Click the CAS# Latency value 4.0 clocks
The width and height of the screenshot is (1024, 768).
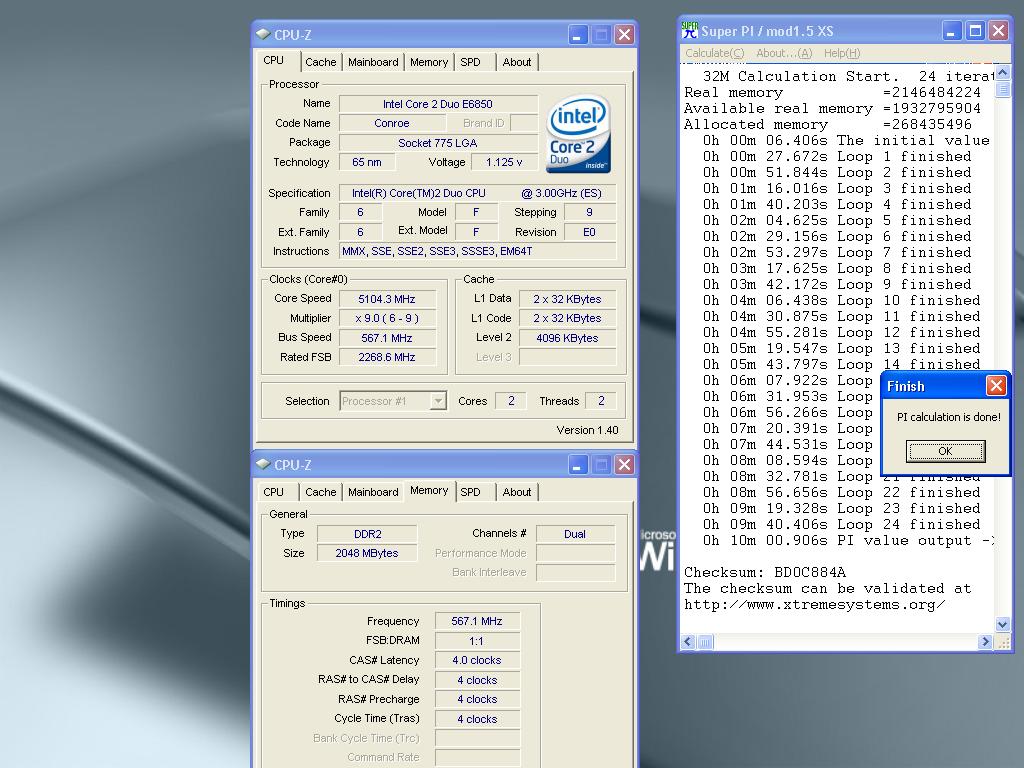(x=477, y=660)
